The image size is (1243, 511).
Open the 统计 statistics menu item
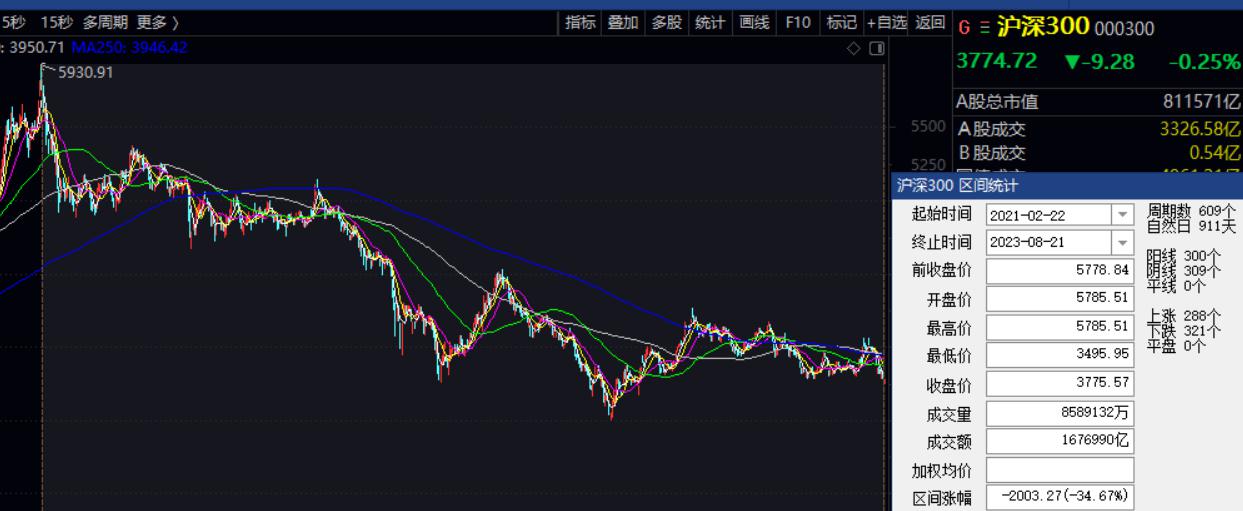[710, 22]
